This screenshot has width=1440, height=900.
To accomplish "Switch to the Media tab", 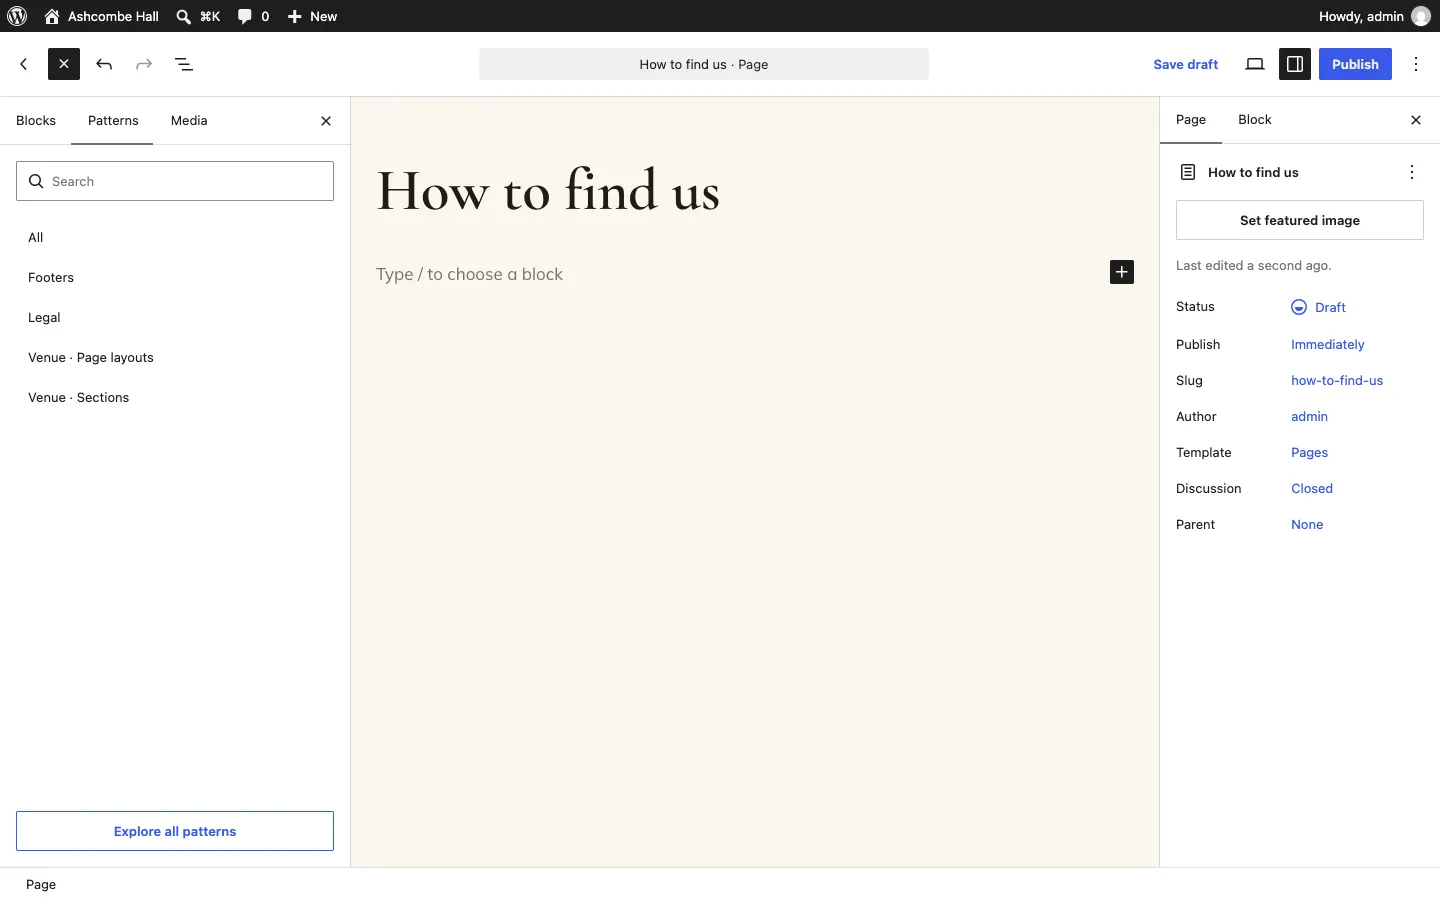I will coord(189,121).
